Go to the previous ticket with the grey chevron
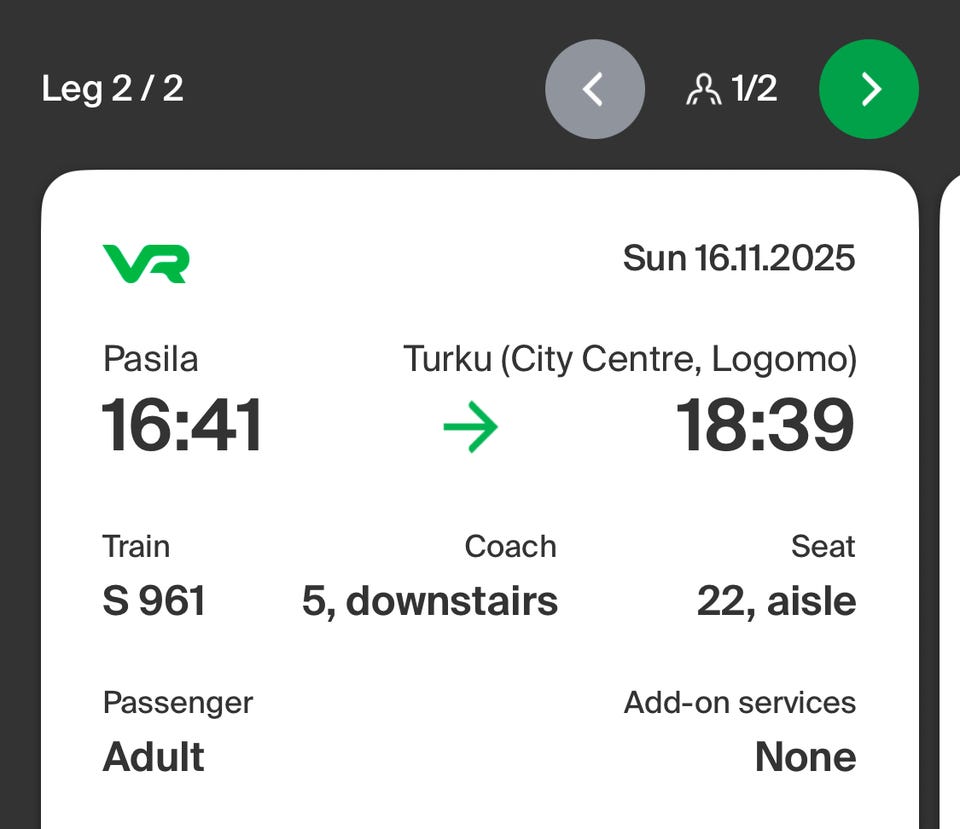 (595, 89)
